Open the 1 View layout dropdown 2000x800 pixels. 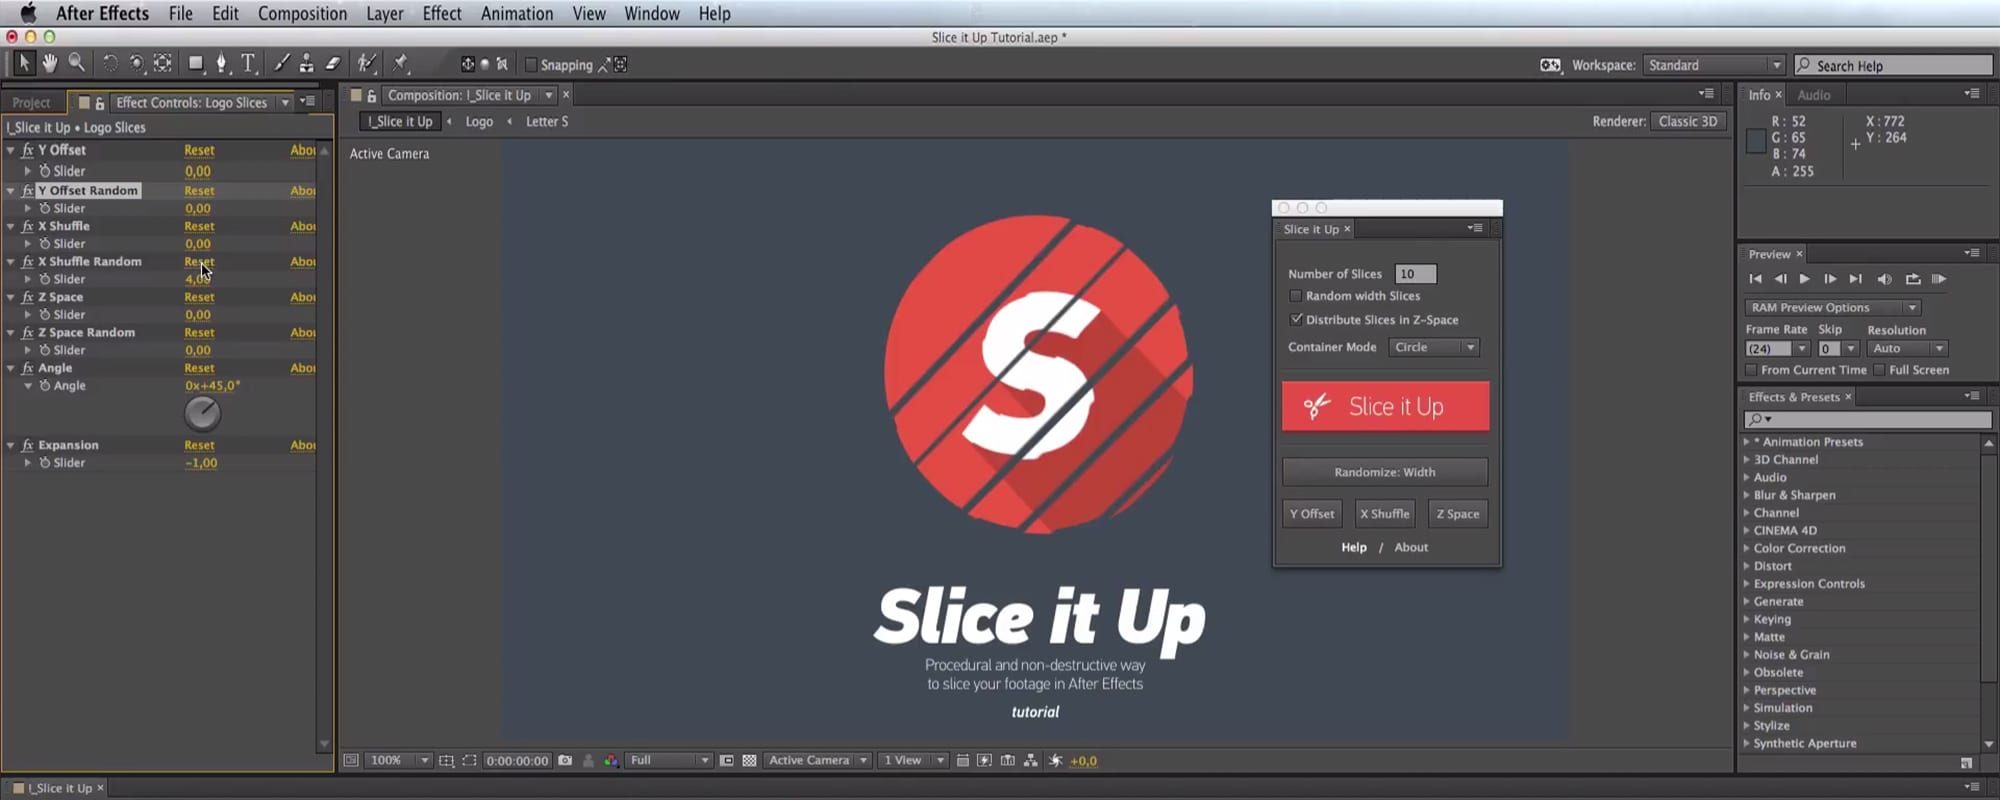pyautogui.click(x=913, y=760)
